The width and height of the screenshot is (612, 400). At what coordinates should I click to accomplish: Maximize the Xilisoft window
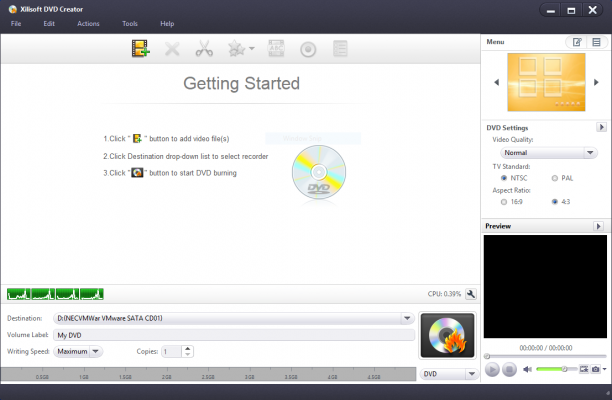point(571,10)
